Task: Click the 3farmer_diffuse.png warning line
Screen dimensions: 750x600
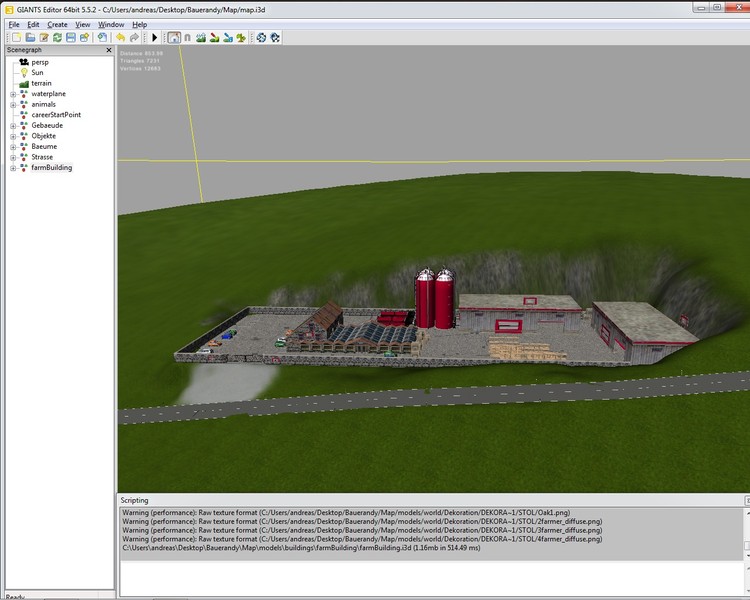Action: pyautogui.click(x=362, y=530)
